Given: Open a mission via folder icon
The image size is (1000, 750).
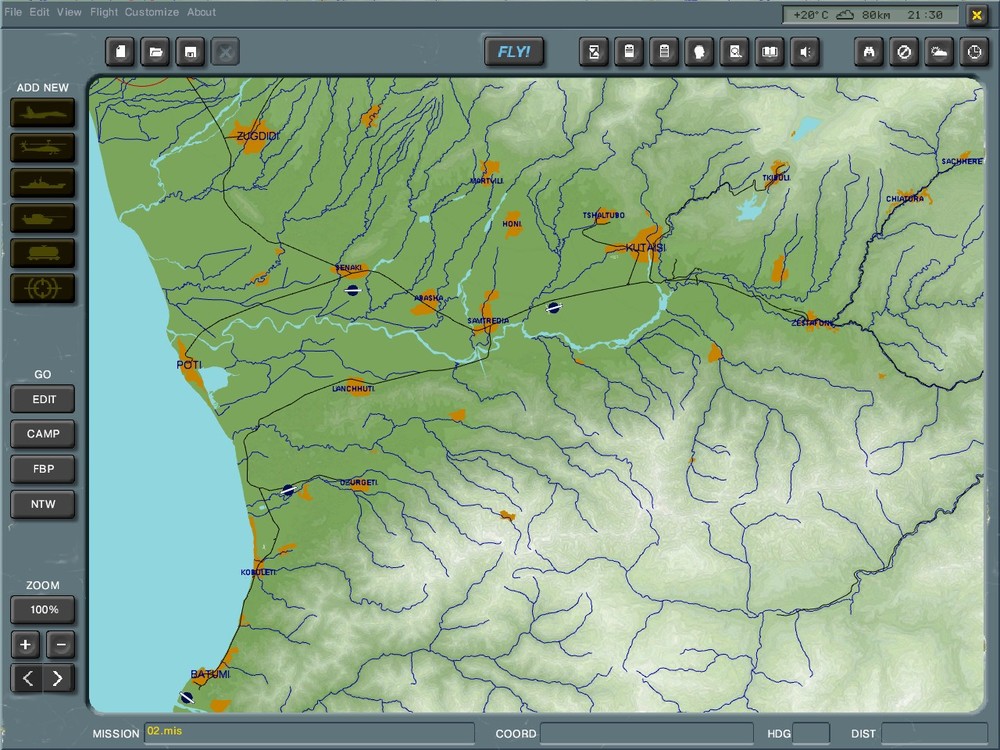Looking at the screenshot, I should tap(155, 51).
